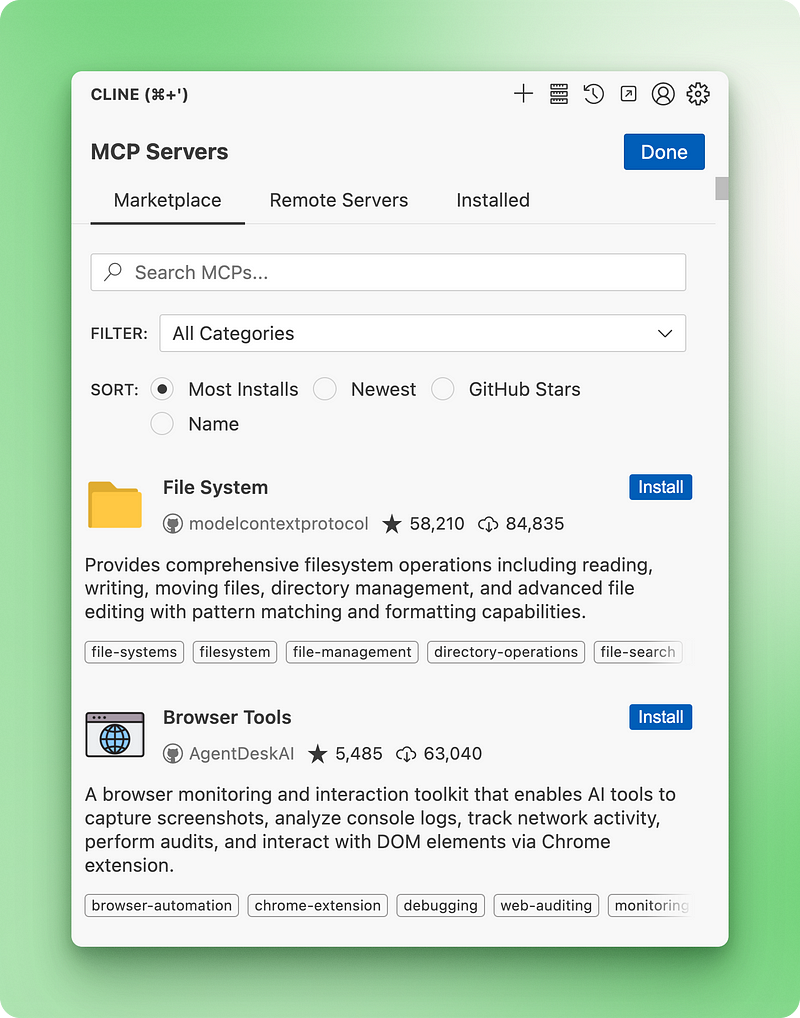
Task: Install the Browser Tools server
Action: (x=660, y=717)
